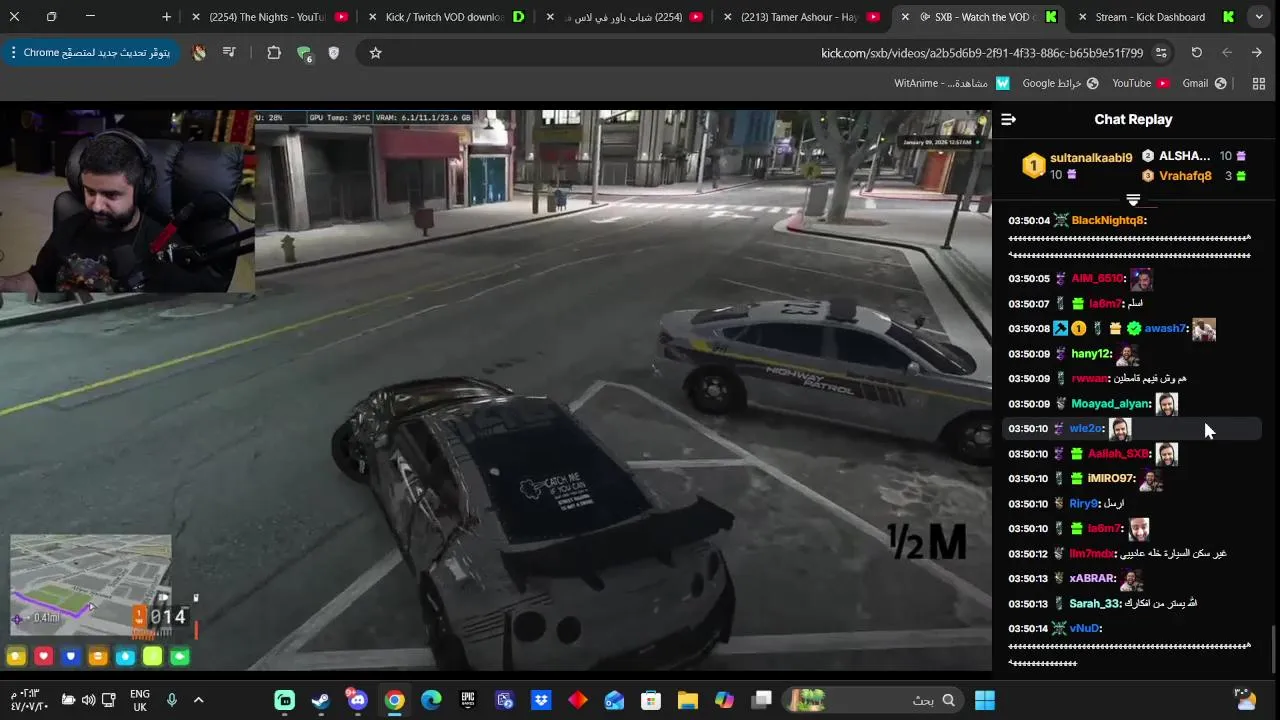Bookmark this page with star icon

(x=375, y=52)
